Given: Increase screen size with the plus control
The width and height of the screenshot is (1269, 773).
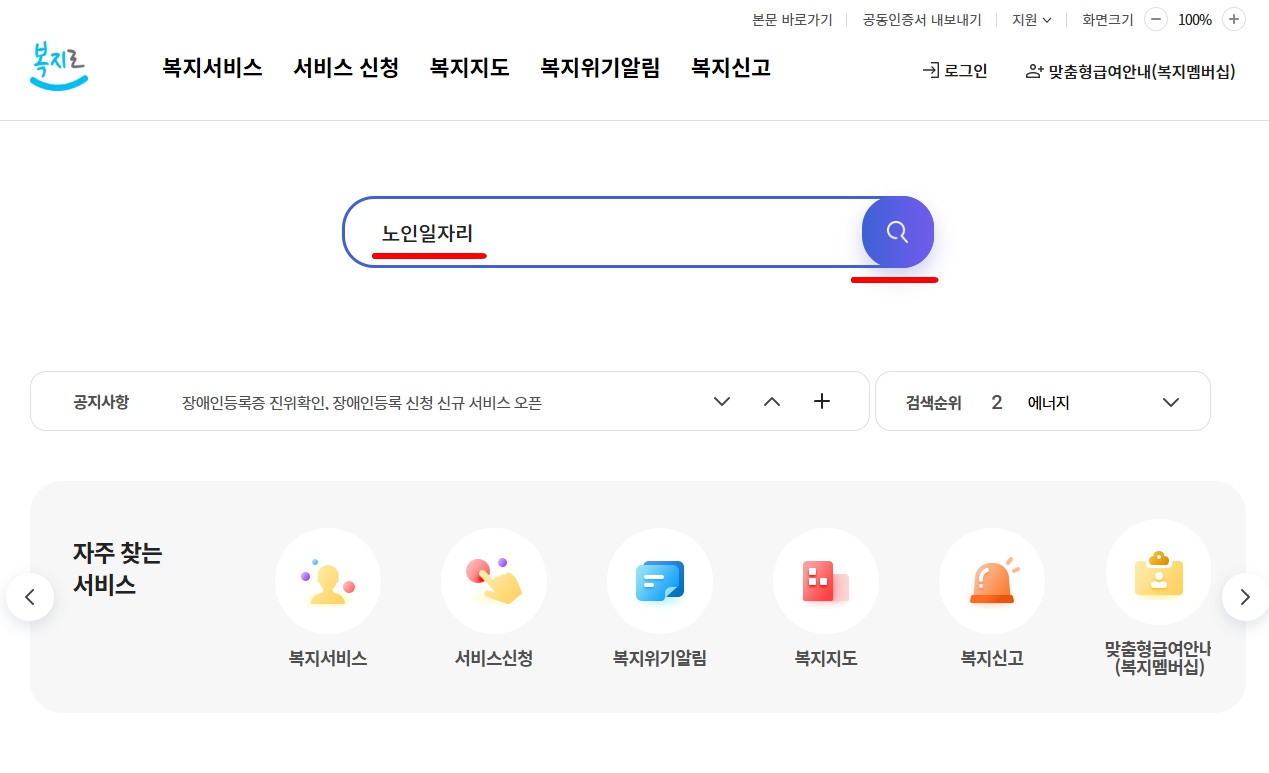Looking at the screenshot, I should click(1233, 19).
